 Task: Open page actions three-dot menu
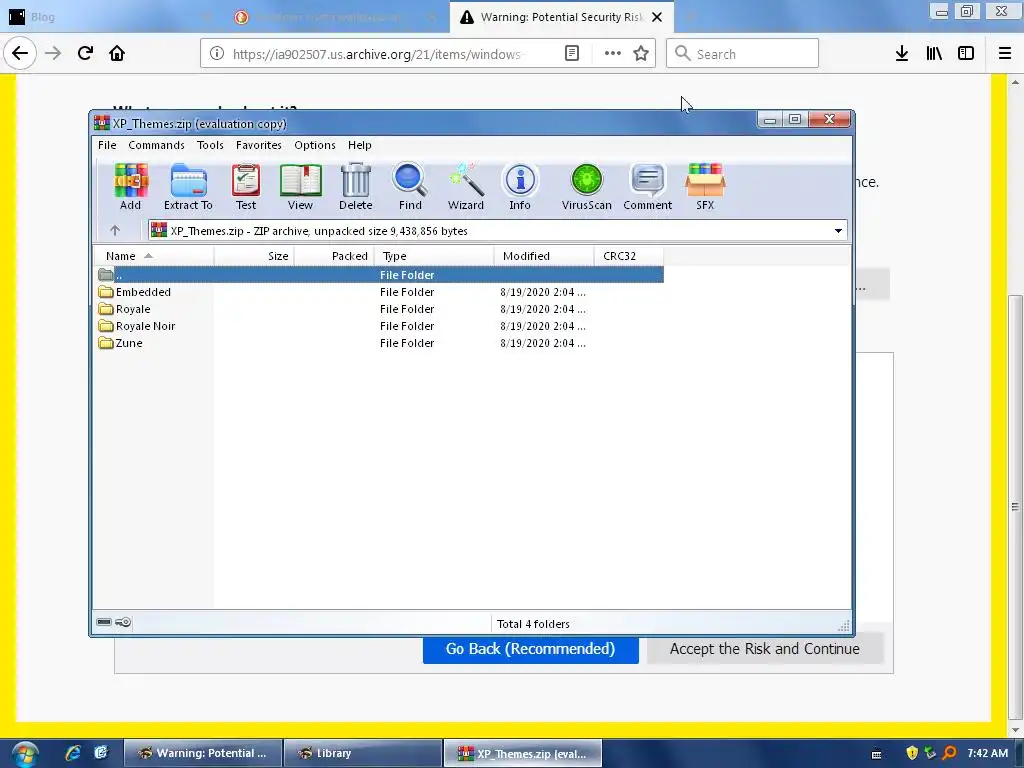tap(613, 54)
